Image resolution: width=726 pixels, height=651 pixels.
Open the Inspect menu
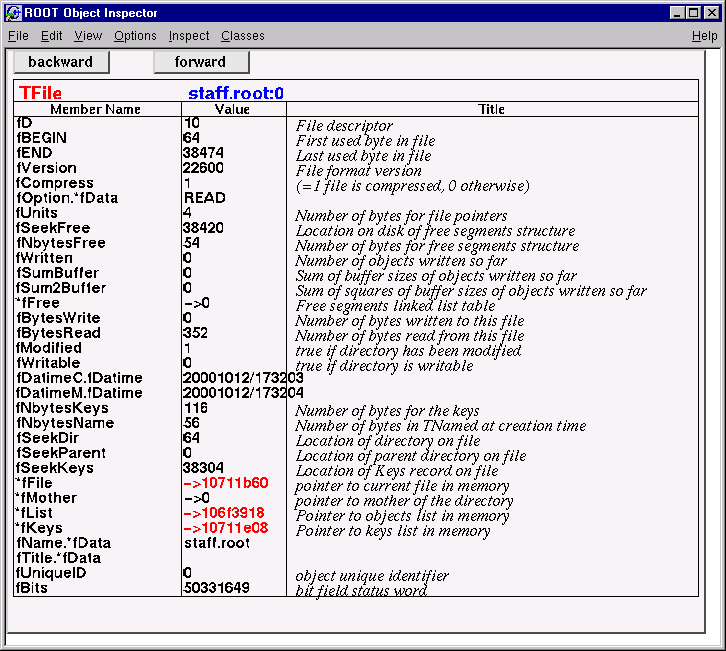coord(189,36)
